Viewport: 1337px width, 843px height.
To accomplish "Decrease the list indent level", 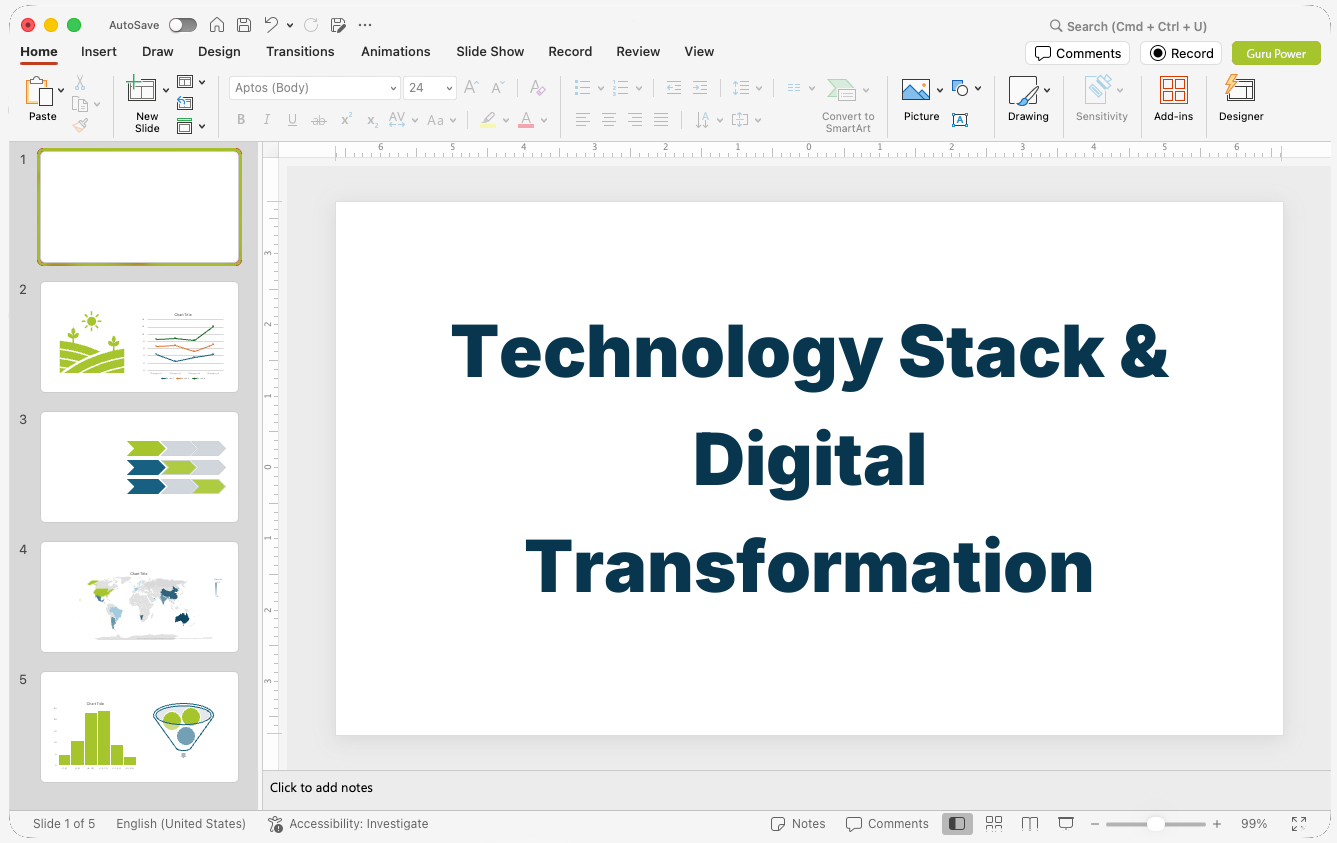I will pos(674,88).
